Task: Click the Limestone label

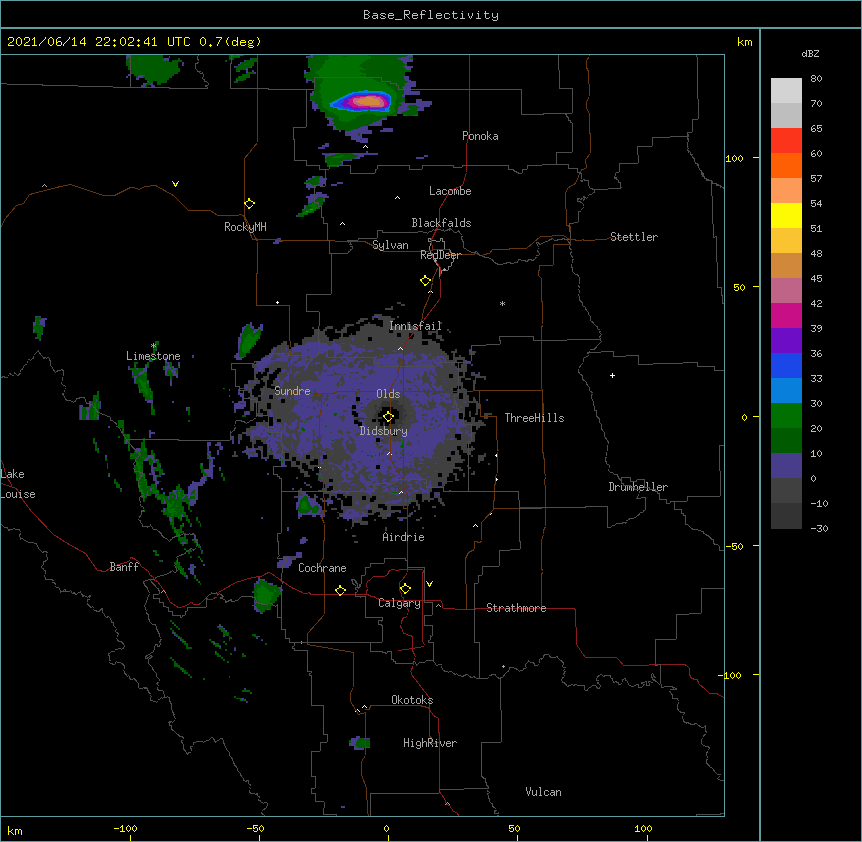Action: click(153, 356)
